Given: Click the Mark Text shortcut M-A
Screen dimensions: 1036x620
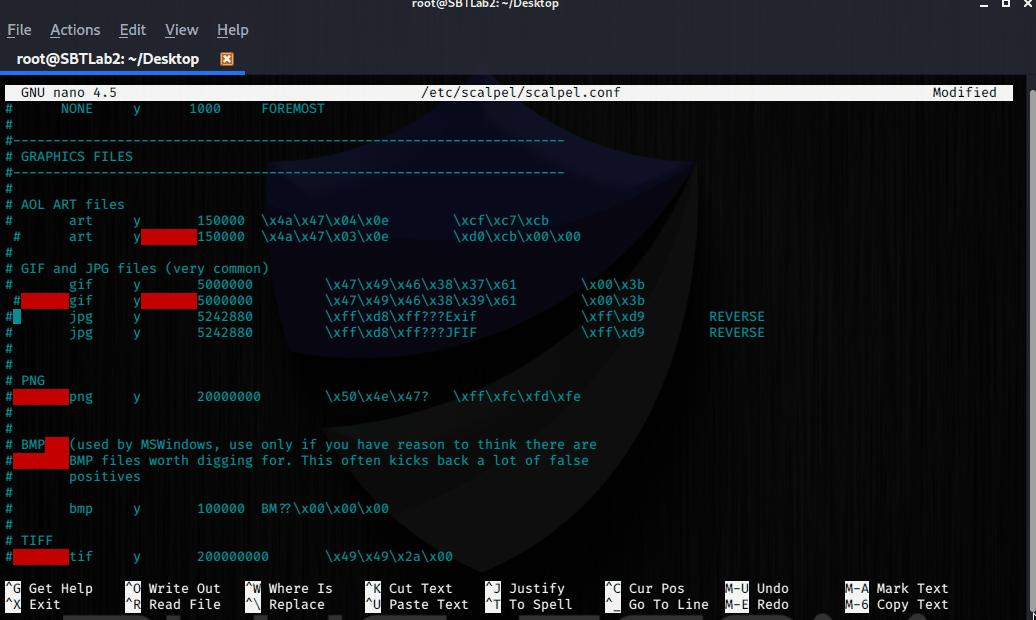Looking at the screenshot, I should [897, 588].
